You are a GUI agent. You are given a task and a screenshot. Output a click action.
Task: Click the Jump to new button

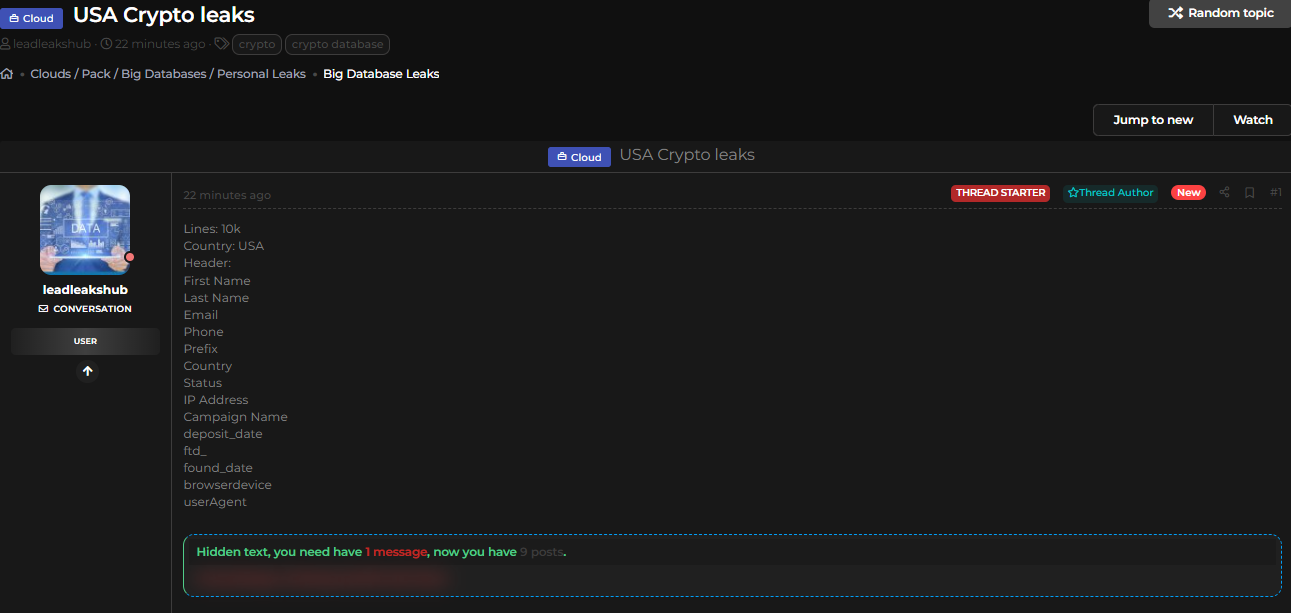1153,120
